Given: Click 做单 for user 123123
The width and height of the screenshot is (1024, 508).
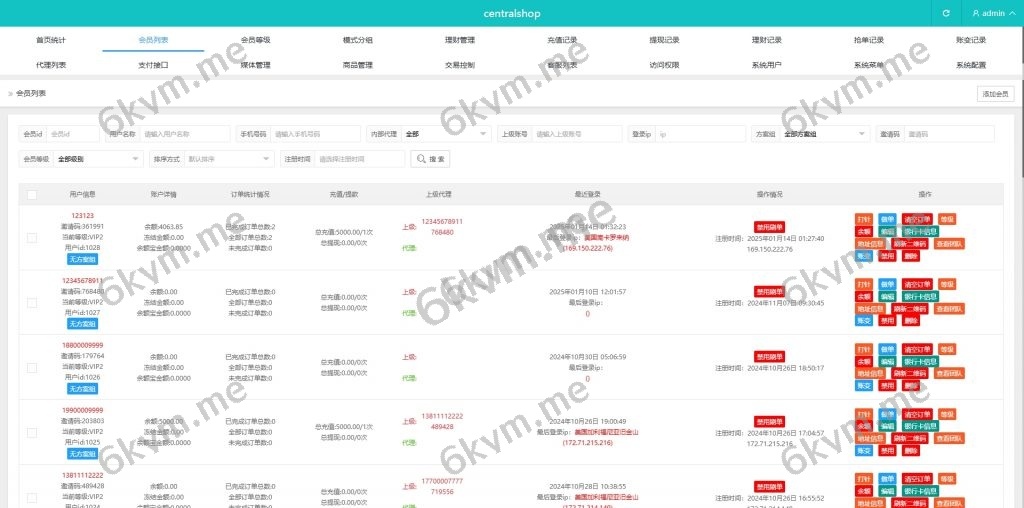Looking at the screenshot, I should (x=887, y=219).
